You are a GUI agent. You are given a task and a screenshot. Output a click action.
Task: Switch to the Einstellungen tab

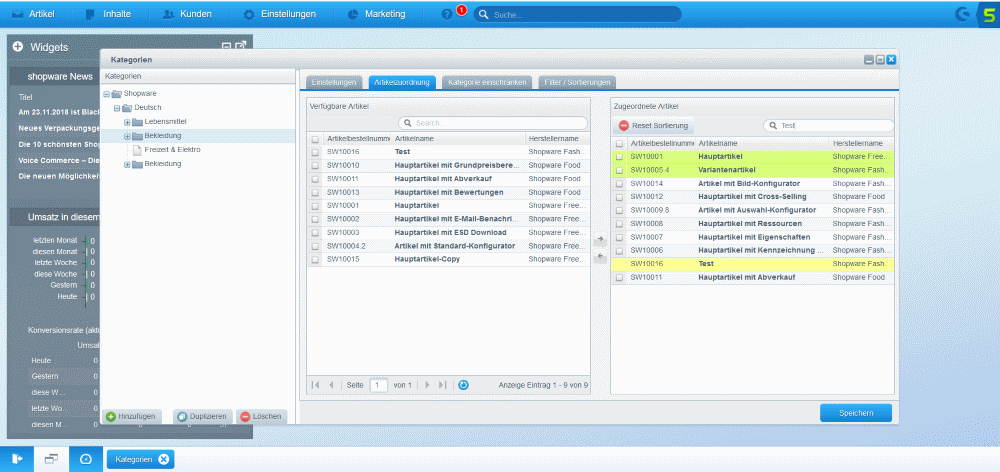[334, 81]
